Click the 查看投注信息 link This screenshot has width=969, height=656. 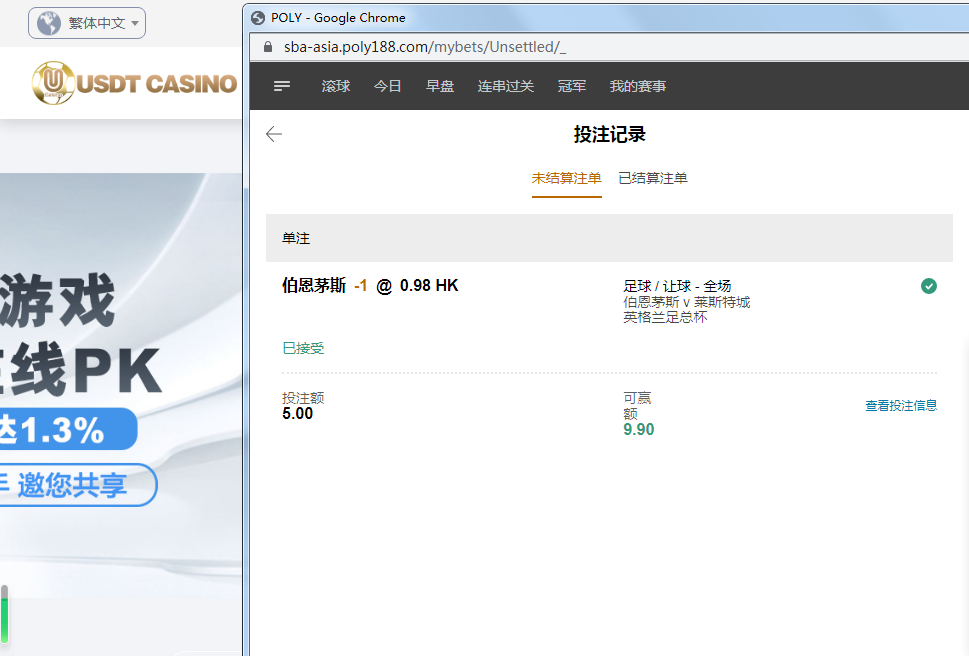pyautogui.click(x=901, y=406)
